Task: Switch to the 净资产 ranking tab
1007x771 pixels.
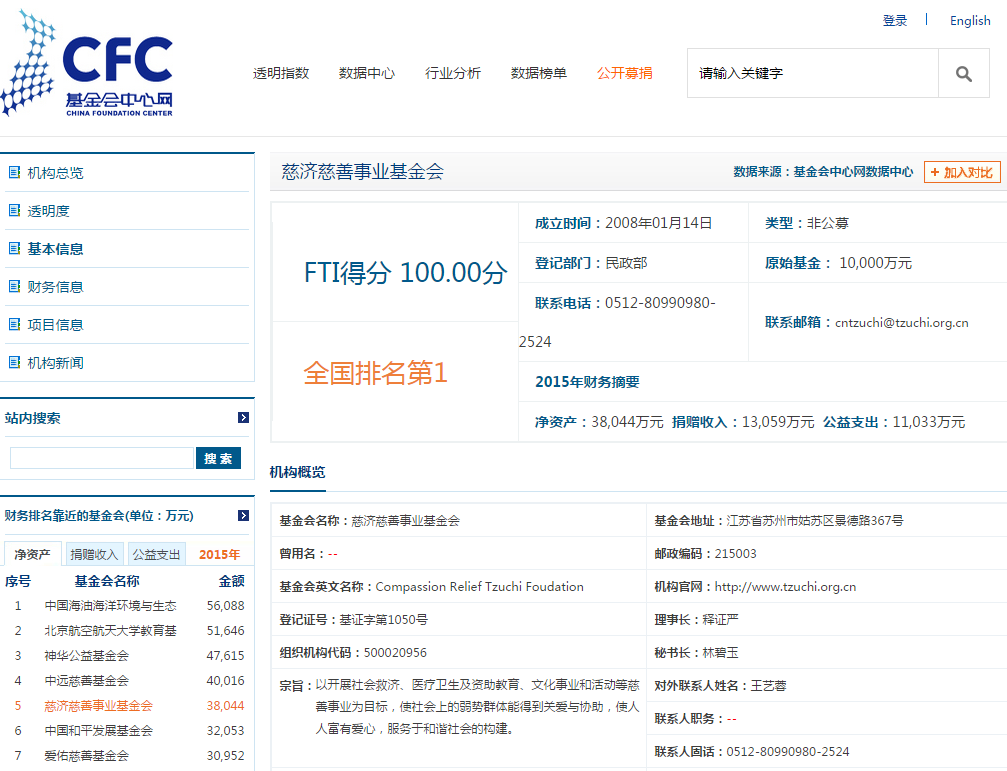Action: pos(33,554)
